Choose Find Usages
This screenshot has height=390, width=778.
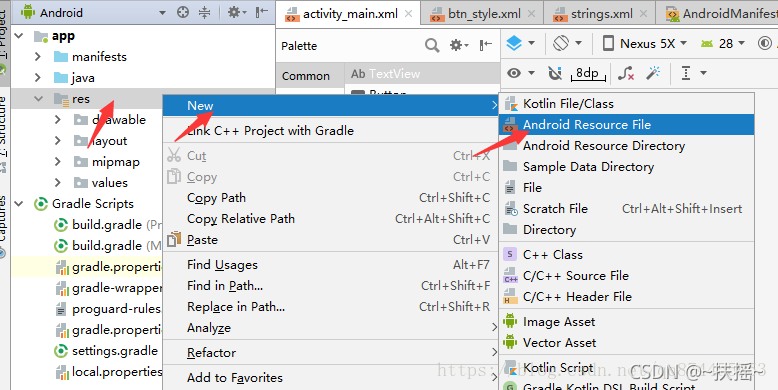pyautogui.click(x=330, y=264)
